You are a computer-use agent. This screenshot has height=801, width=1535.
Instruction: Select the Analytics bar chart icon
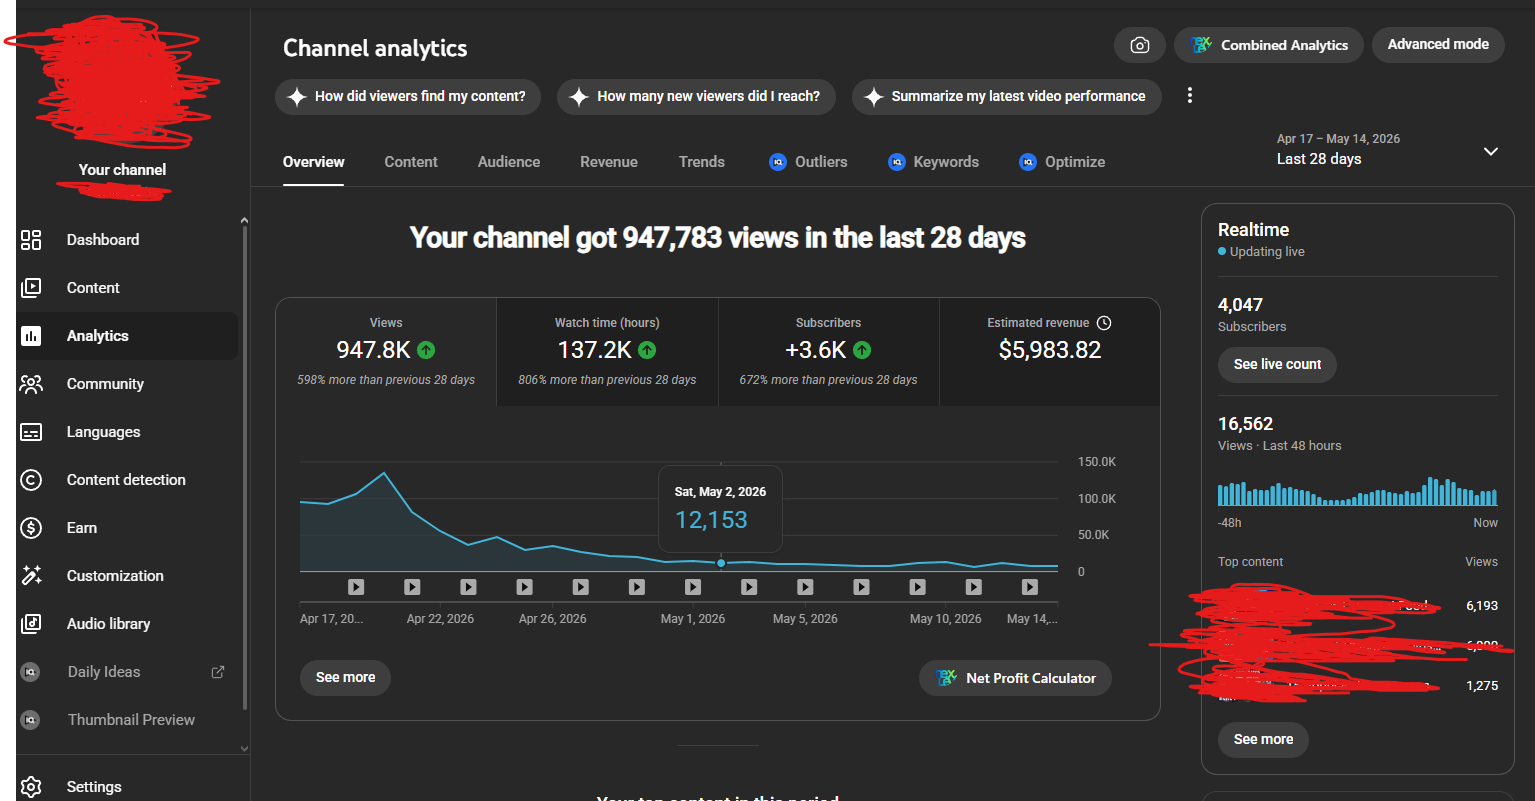tap(31, 336)
